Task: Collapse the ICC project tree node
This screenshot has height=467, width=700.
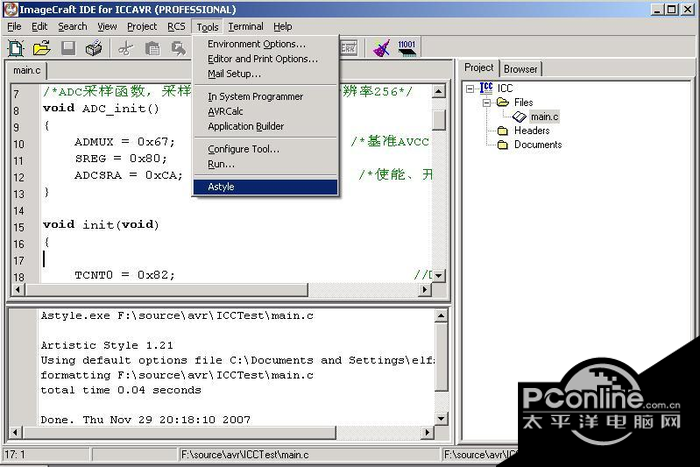Action: tap(470, 89)
